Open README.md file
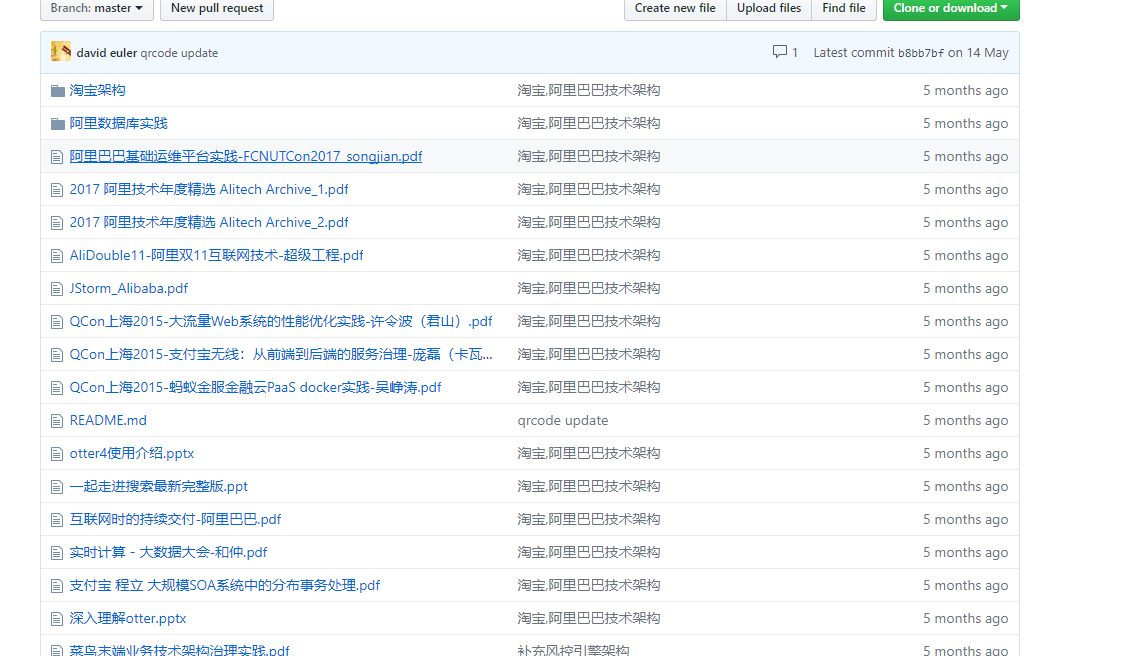The height and width of the screenshot is (656, 1122). click(x=108, y=420)
